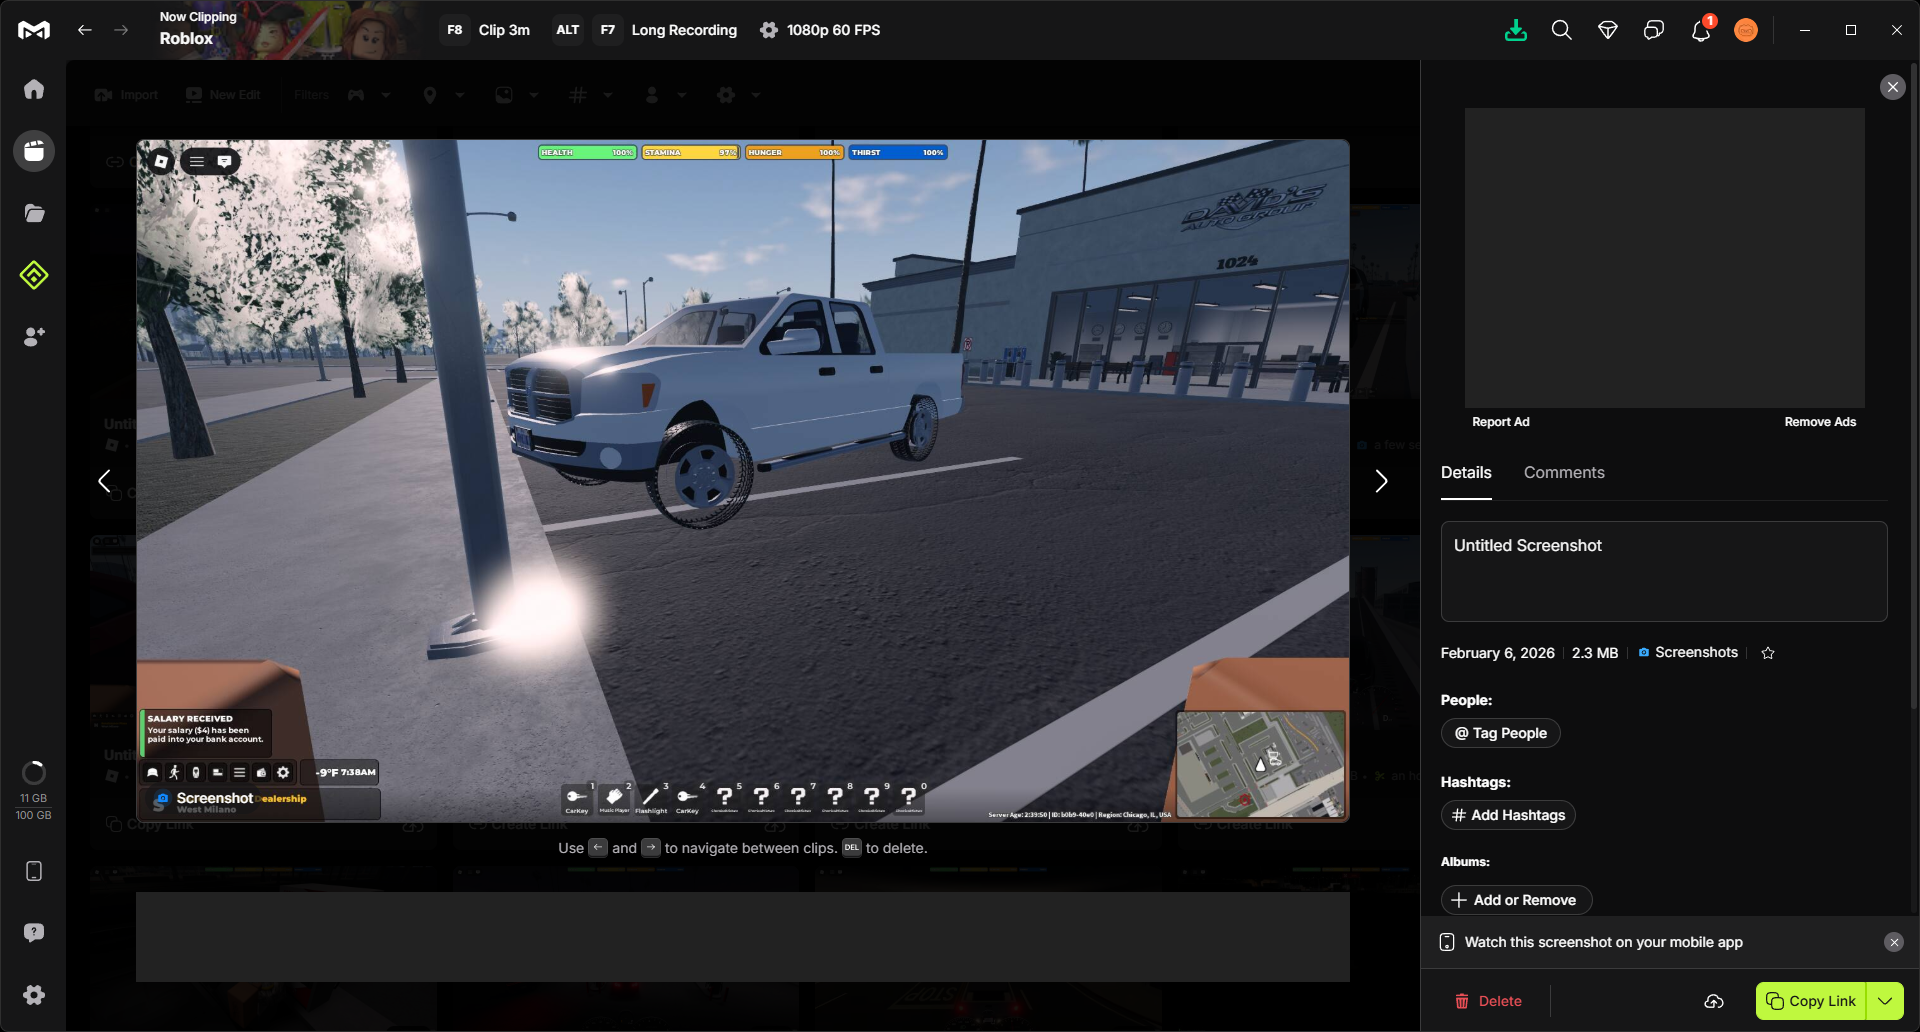Open the folders icon in sidebar
Screen dimensions: 1920x1032
34,213
